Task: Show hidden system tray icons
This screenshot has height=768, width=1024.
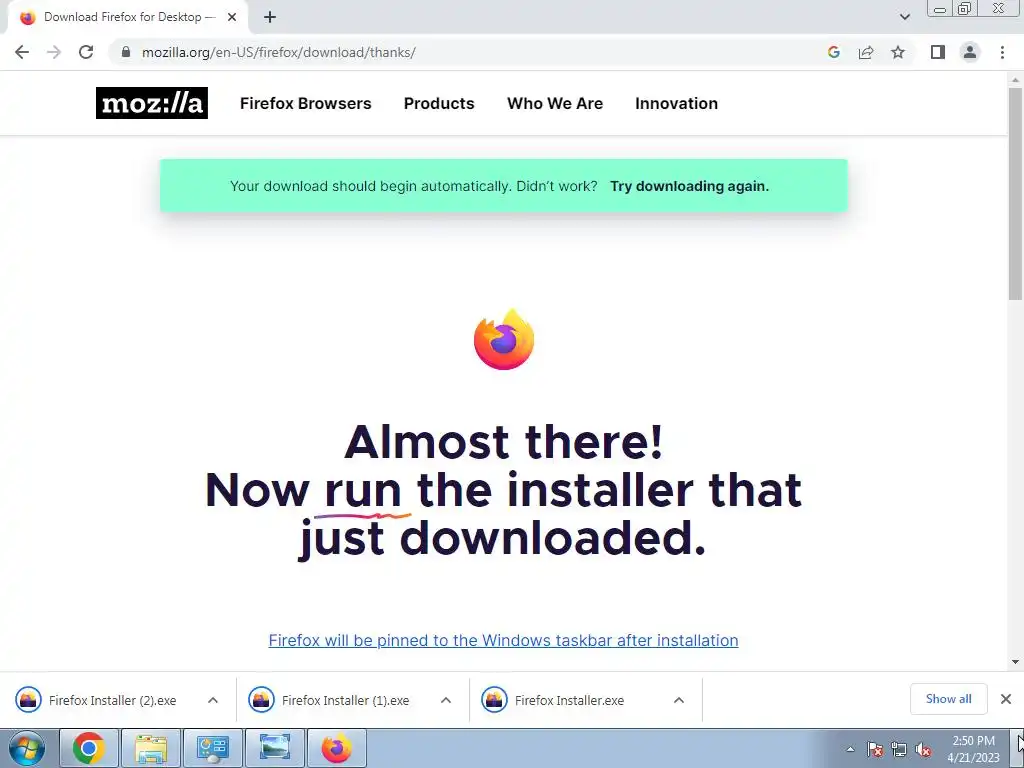Action: pos(850,749)
